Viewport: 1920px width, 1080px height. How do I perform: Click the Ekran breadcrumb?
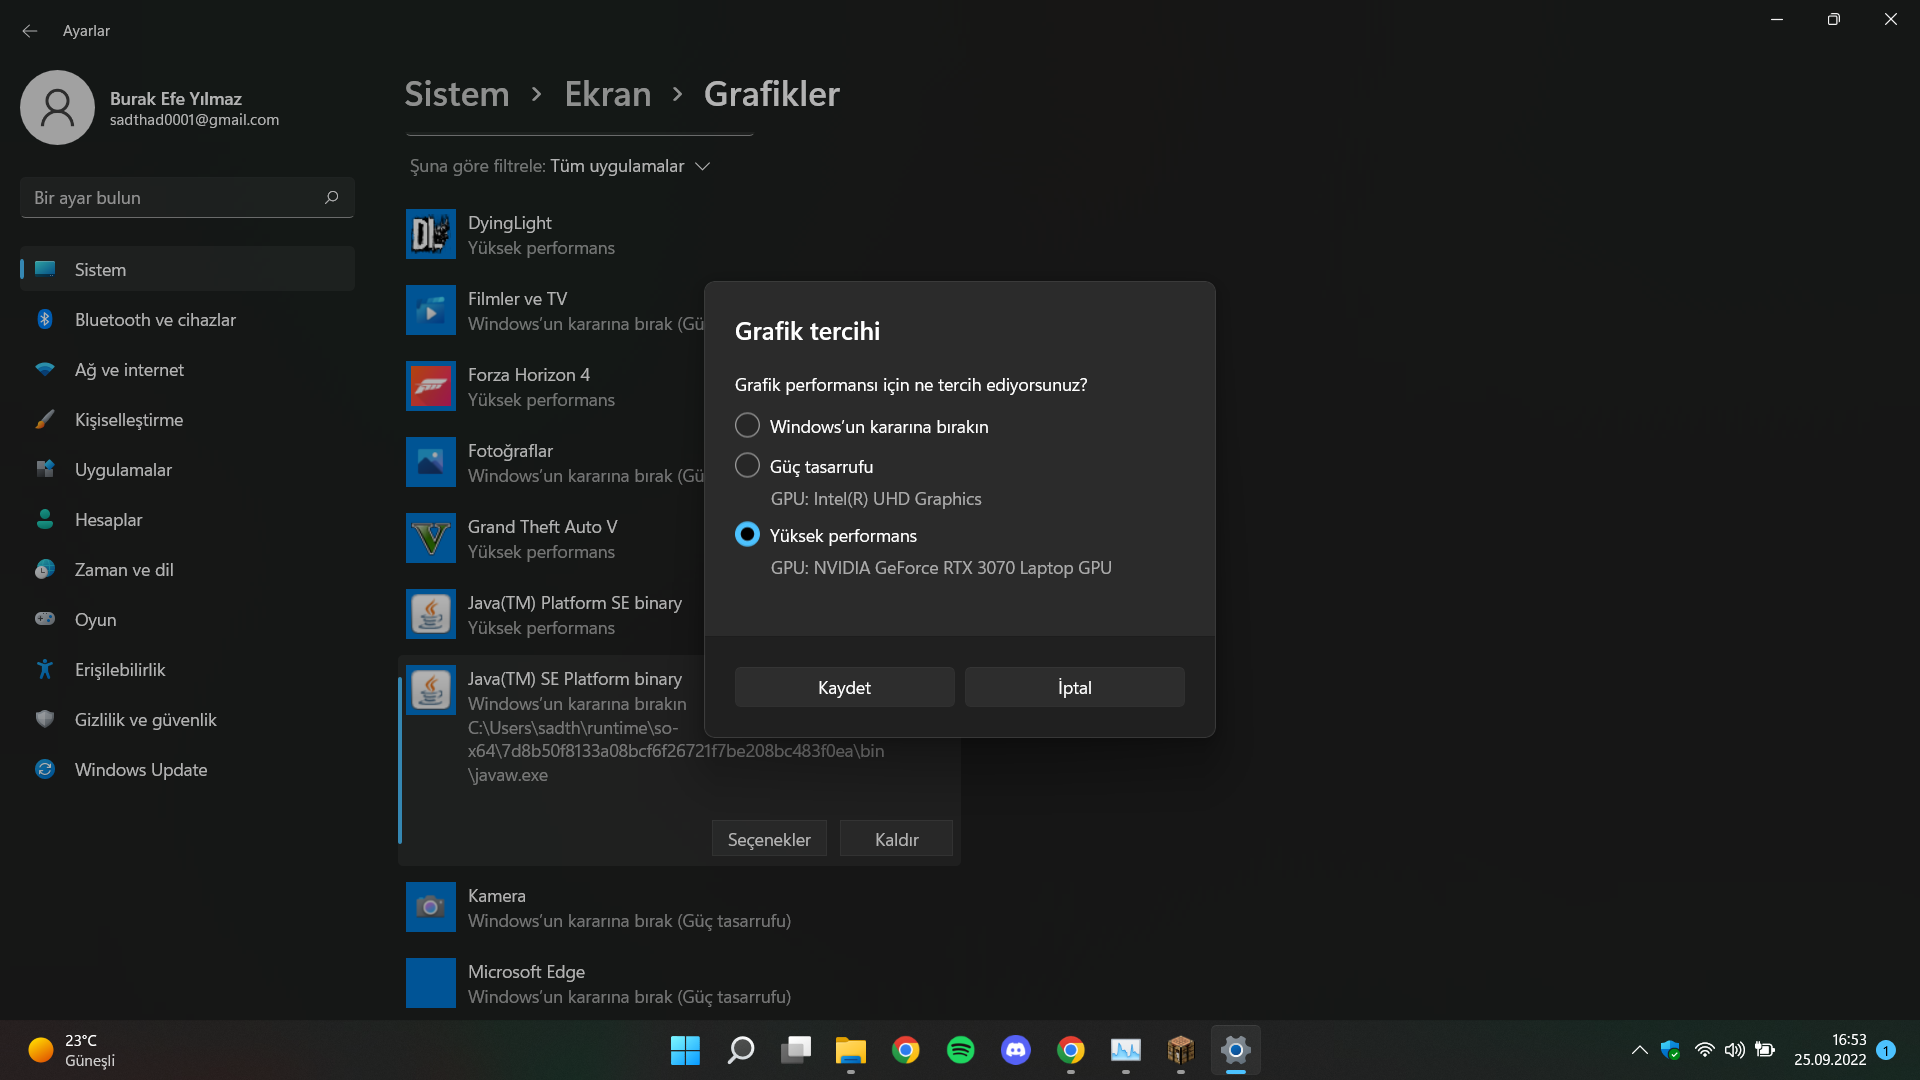[x=607, y=94]
